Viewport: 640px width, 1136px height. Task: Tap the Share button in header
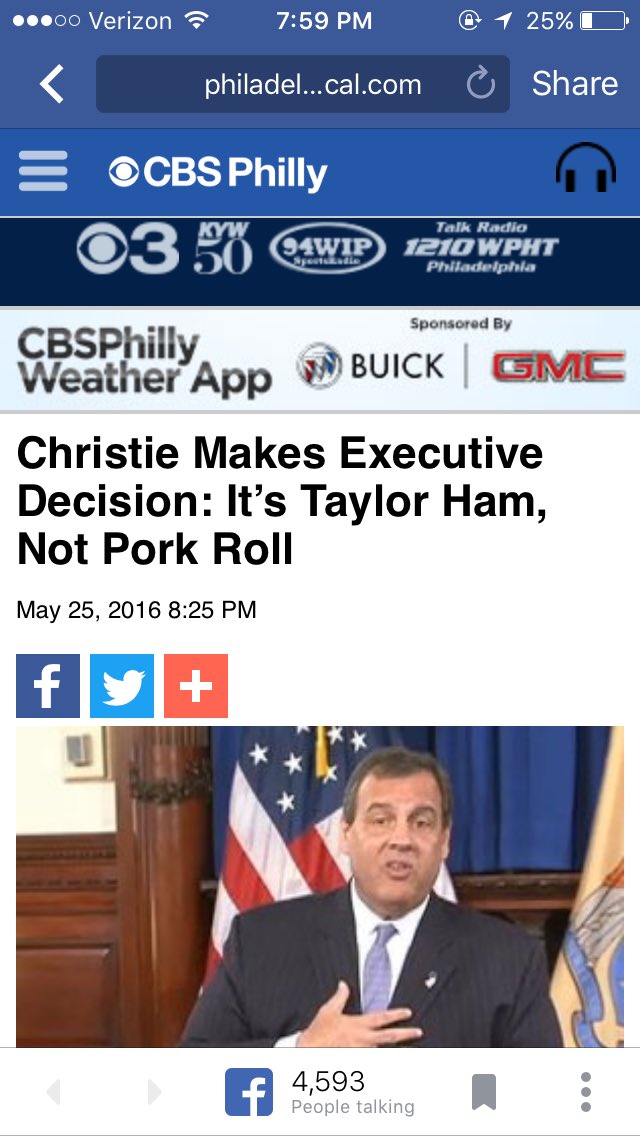coord(575,84)
